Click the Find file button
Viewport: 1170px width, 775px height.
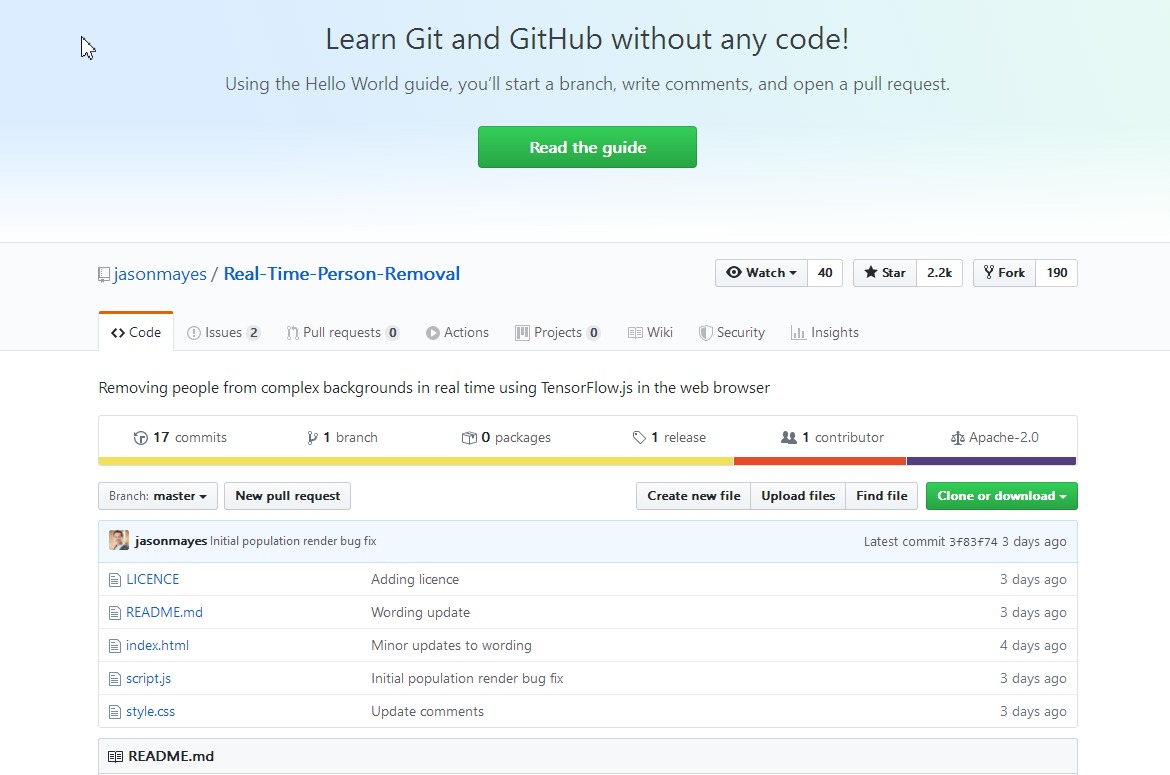[881, 496]
